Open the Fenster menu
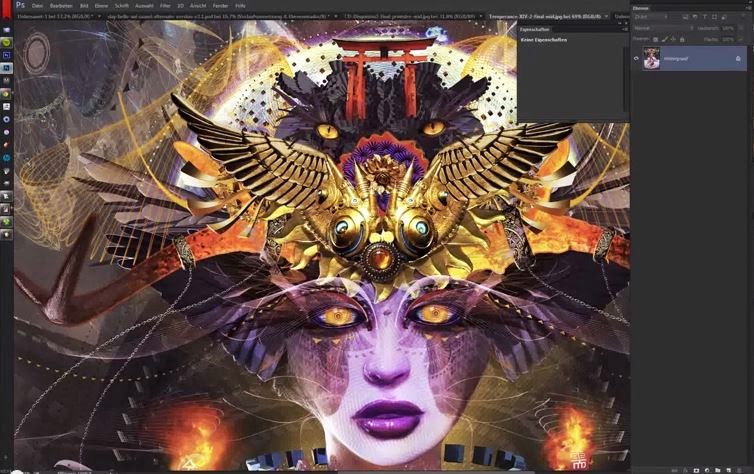Viewport: 754px width, 474px height. 220,6
